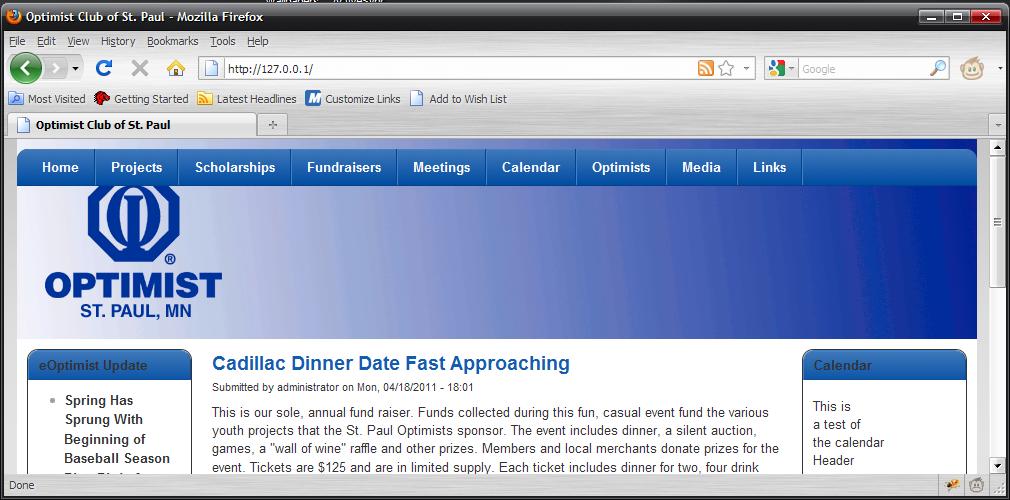Click the red Getting Started bookmark icon
This screenshot has height=500, width=1010.
(102, 99)
